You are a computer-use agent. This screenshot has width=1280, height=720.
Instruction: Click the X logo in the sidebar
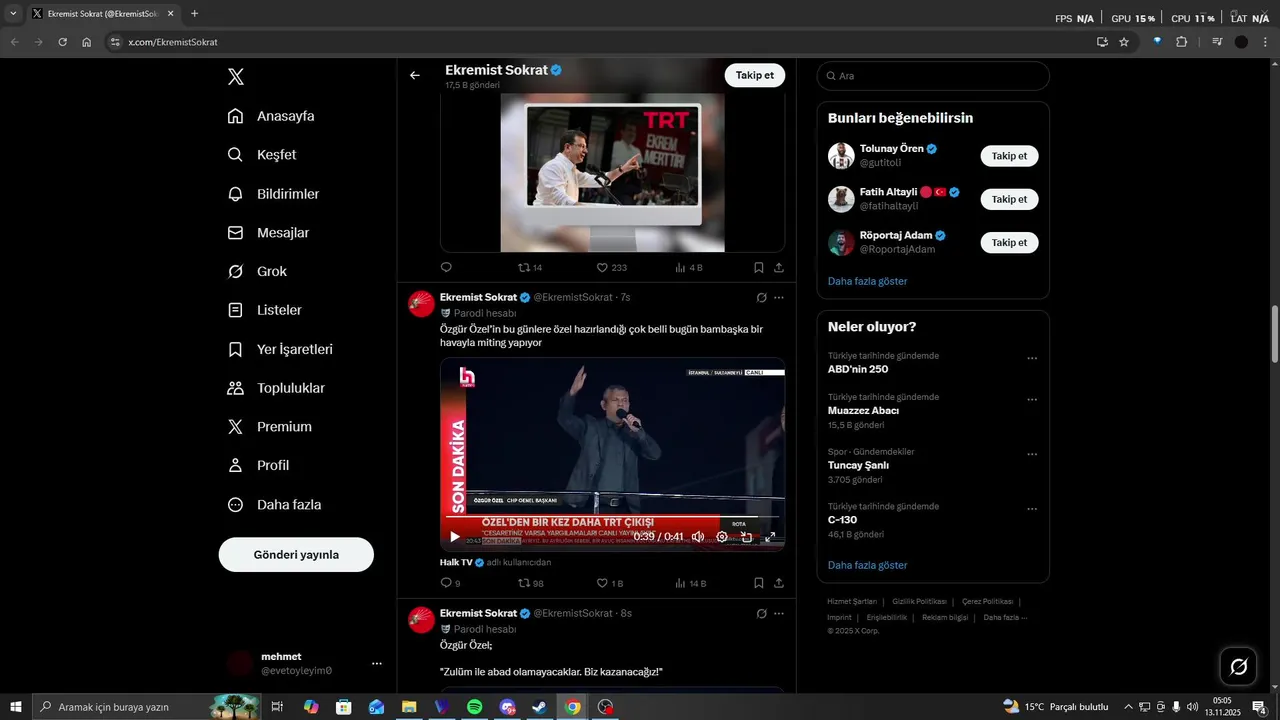pyautogui.click(x=236, y=77)
